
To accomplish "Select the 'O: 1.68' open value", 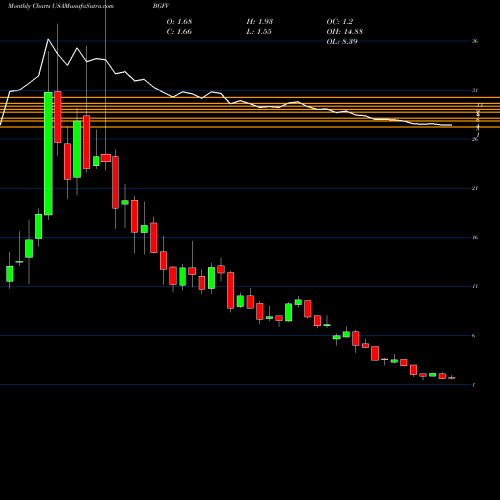I will [x=179, y=22].
